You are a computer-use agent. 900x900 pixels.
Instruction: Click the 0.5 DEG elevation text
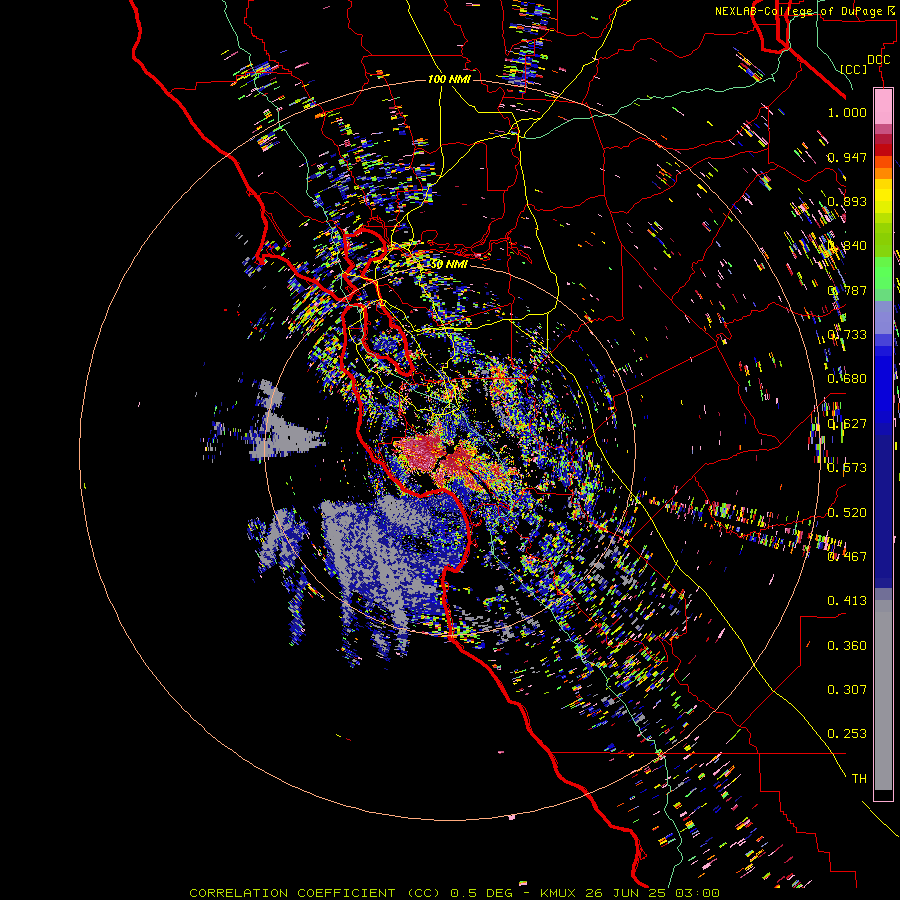click(483, 893)
